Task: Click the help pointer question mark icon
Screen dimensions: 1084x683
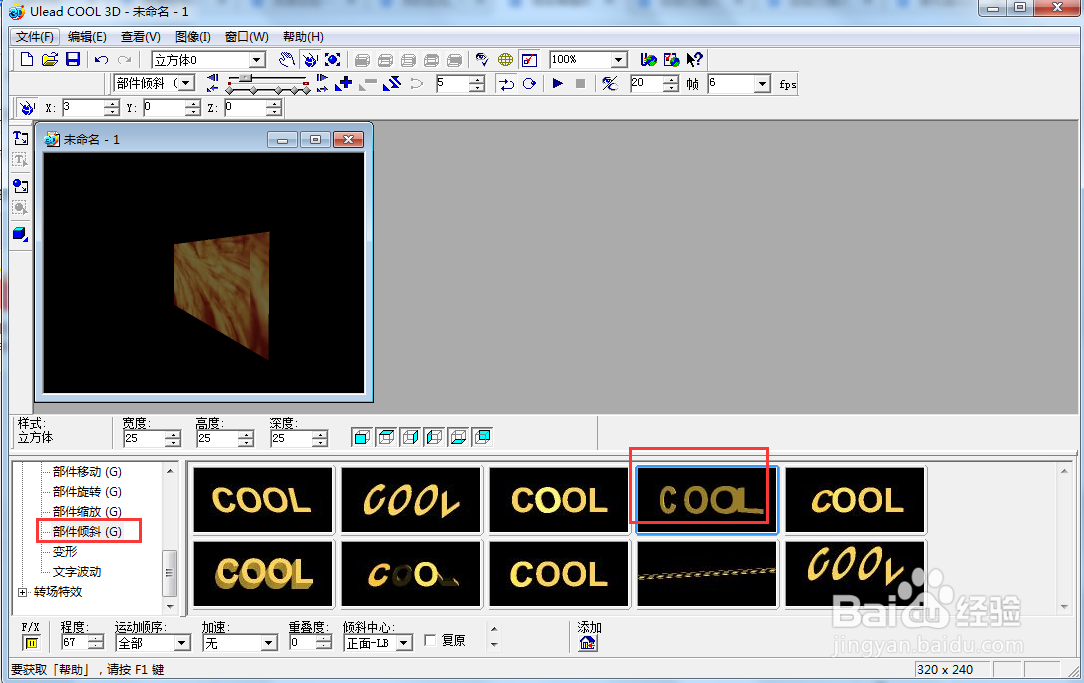Action: pos(694,59)
